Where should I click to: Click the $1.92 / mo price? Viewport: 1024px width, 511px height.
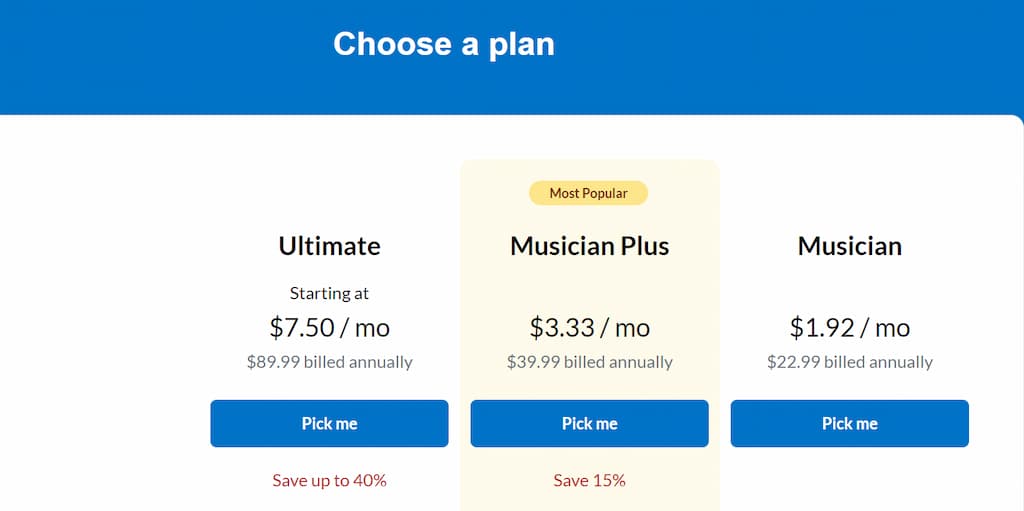[x=850, y=327]
